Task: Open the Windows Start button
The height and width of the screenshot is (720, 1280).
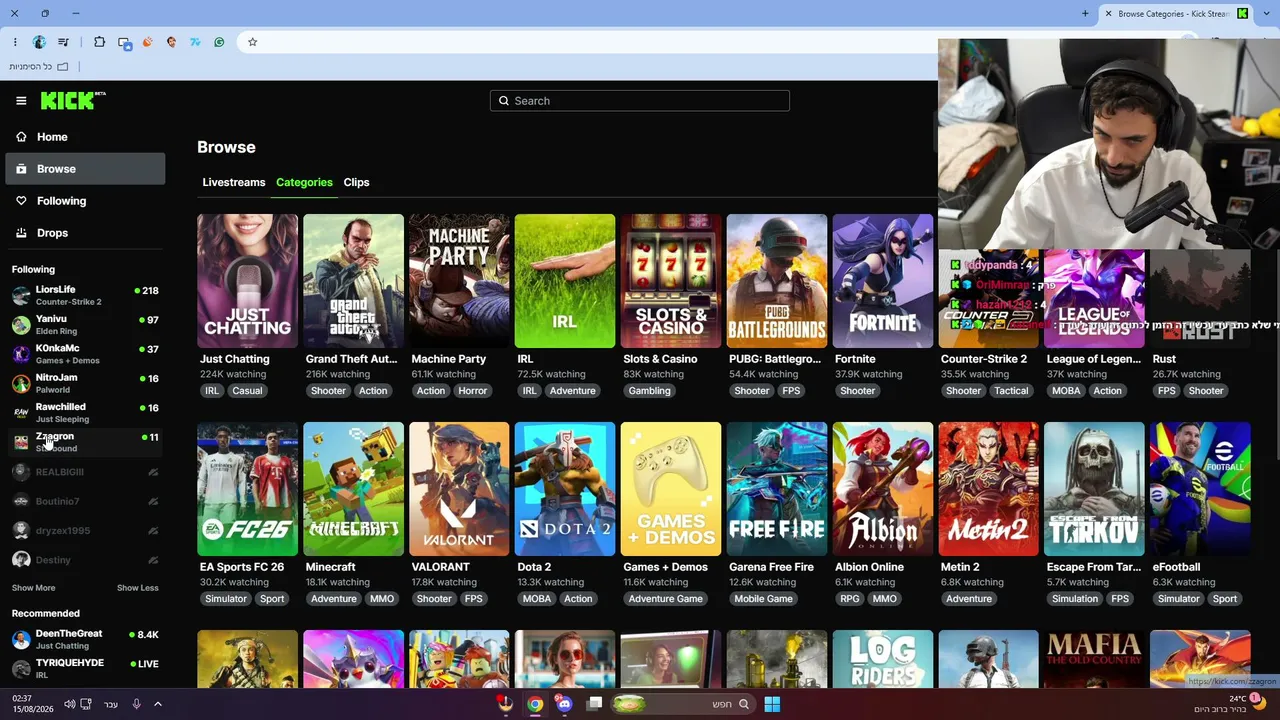Action: pos(772,704)
